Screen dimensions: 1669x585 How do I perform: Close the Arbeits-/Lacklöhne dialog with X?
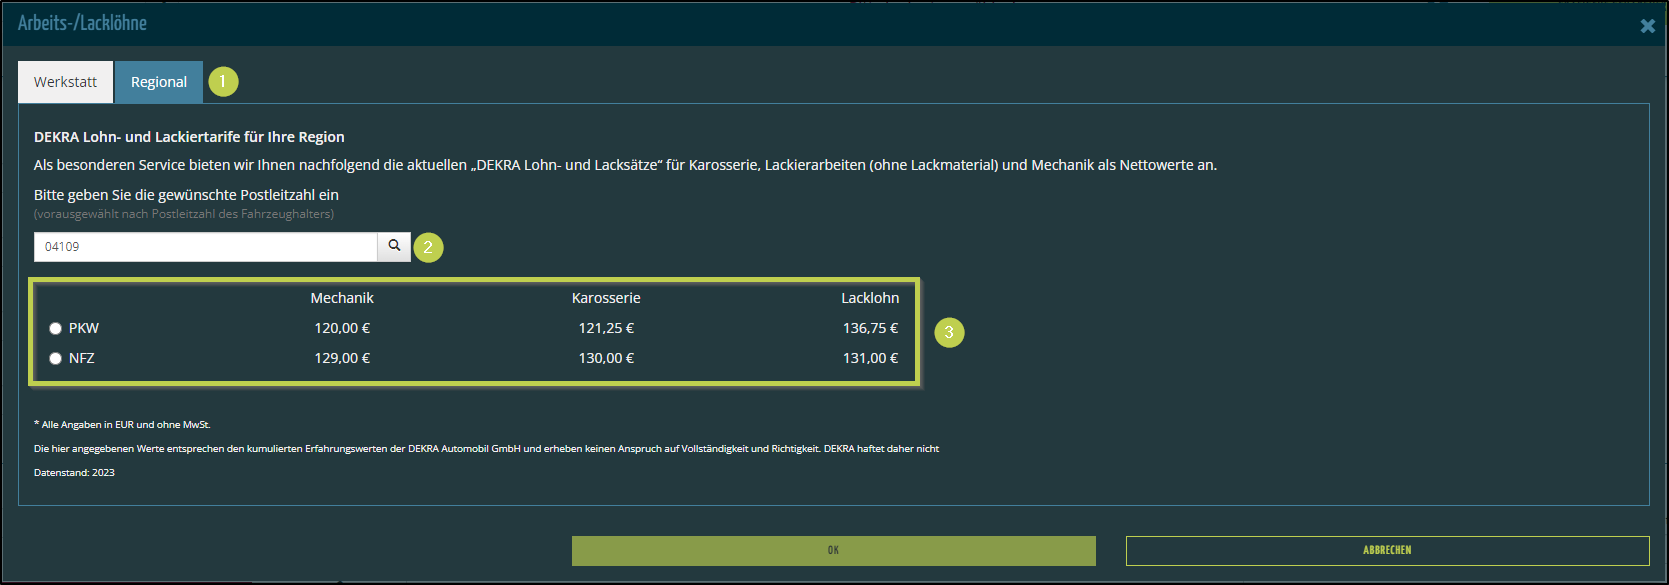point(1647,26)
